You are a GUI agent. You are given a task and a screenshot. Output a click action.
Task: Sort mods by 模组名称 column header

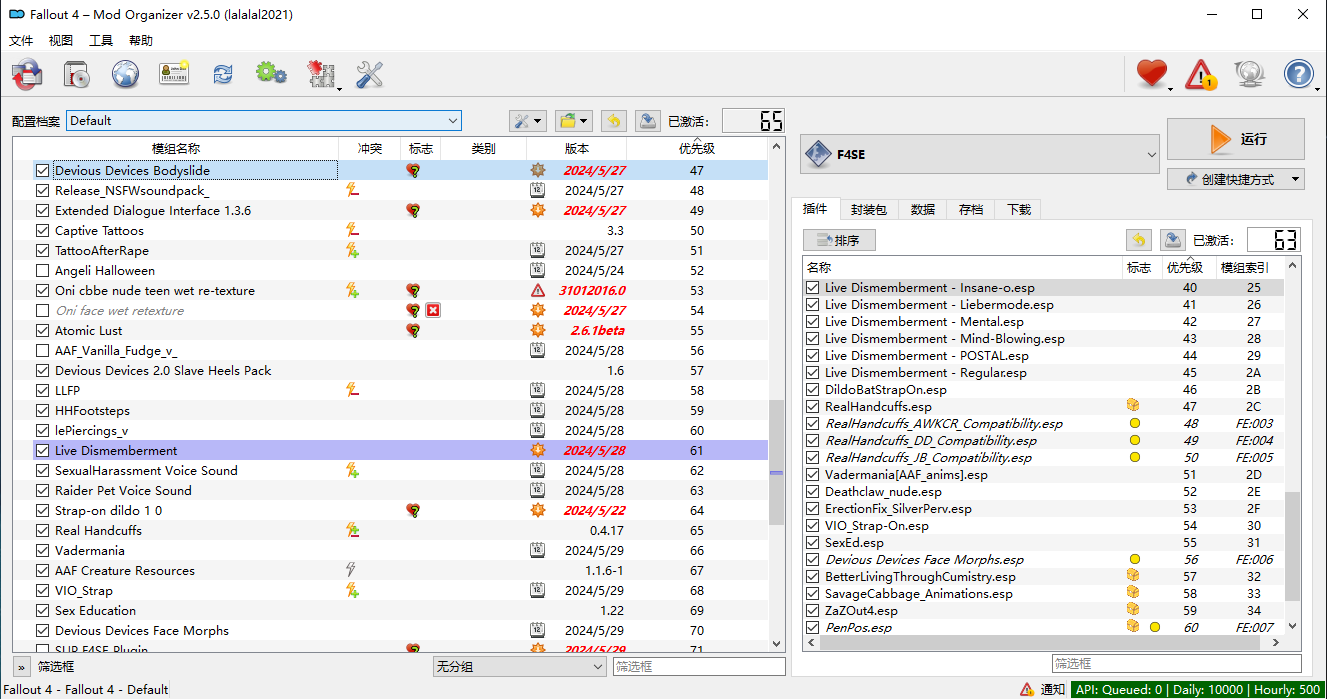tap(176, 149)
